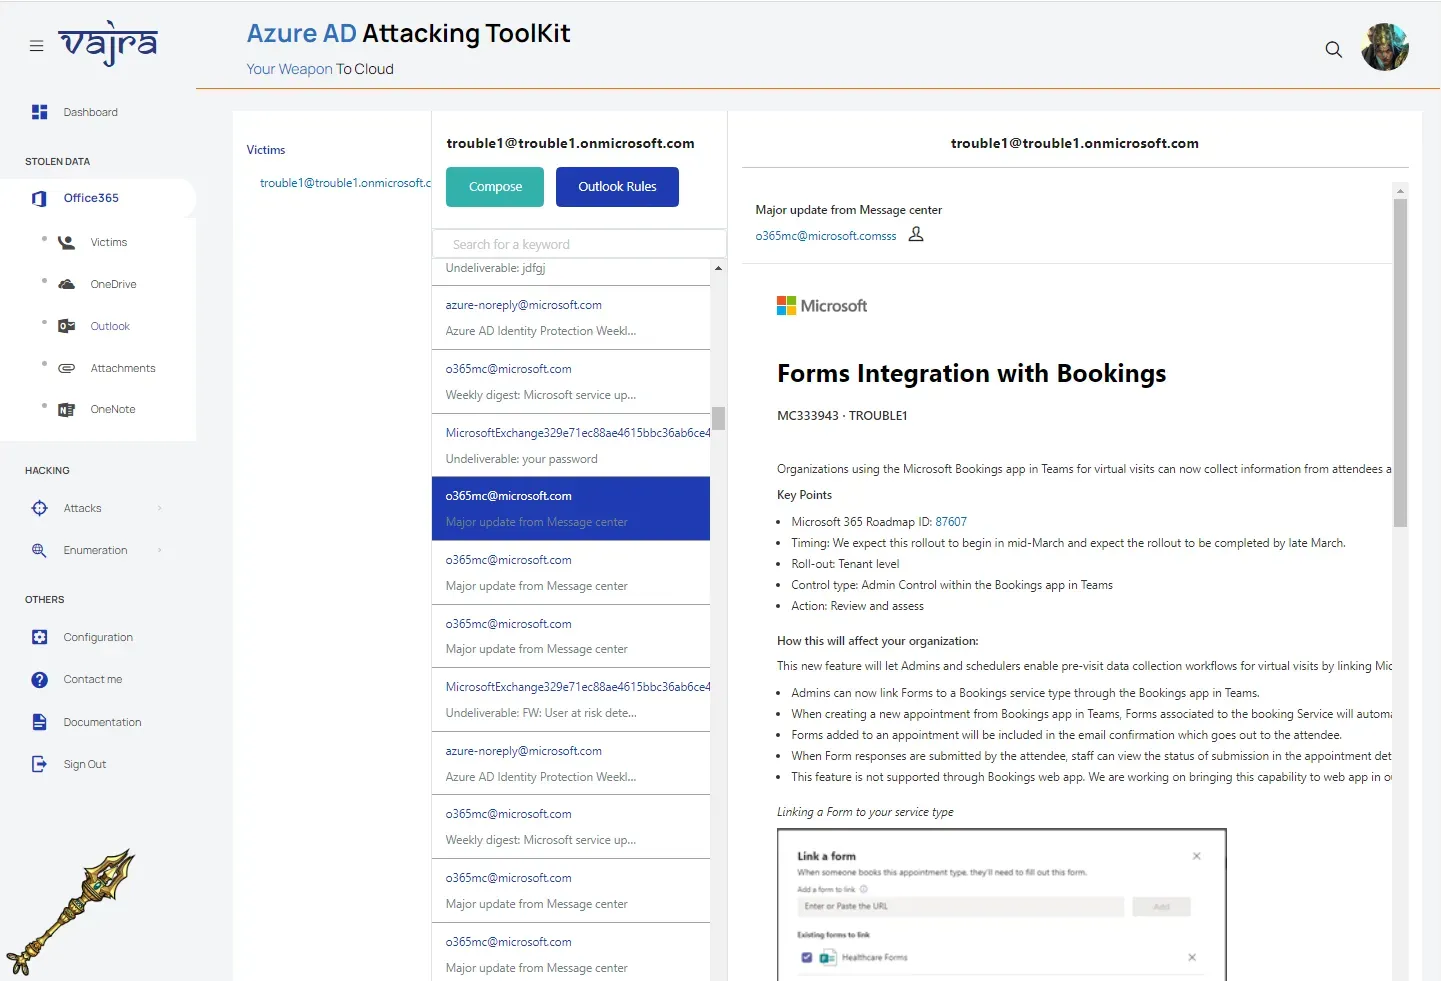Click the Attacks crosshair icon

click(40, 508)
